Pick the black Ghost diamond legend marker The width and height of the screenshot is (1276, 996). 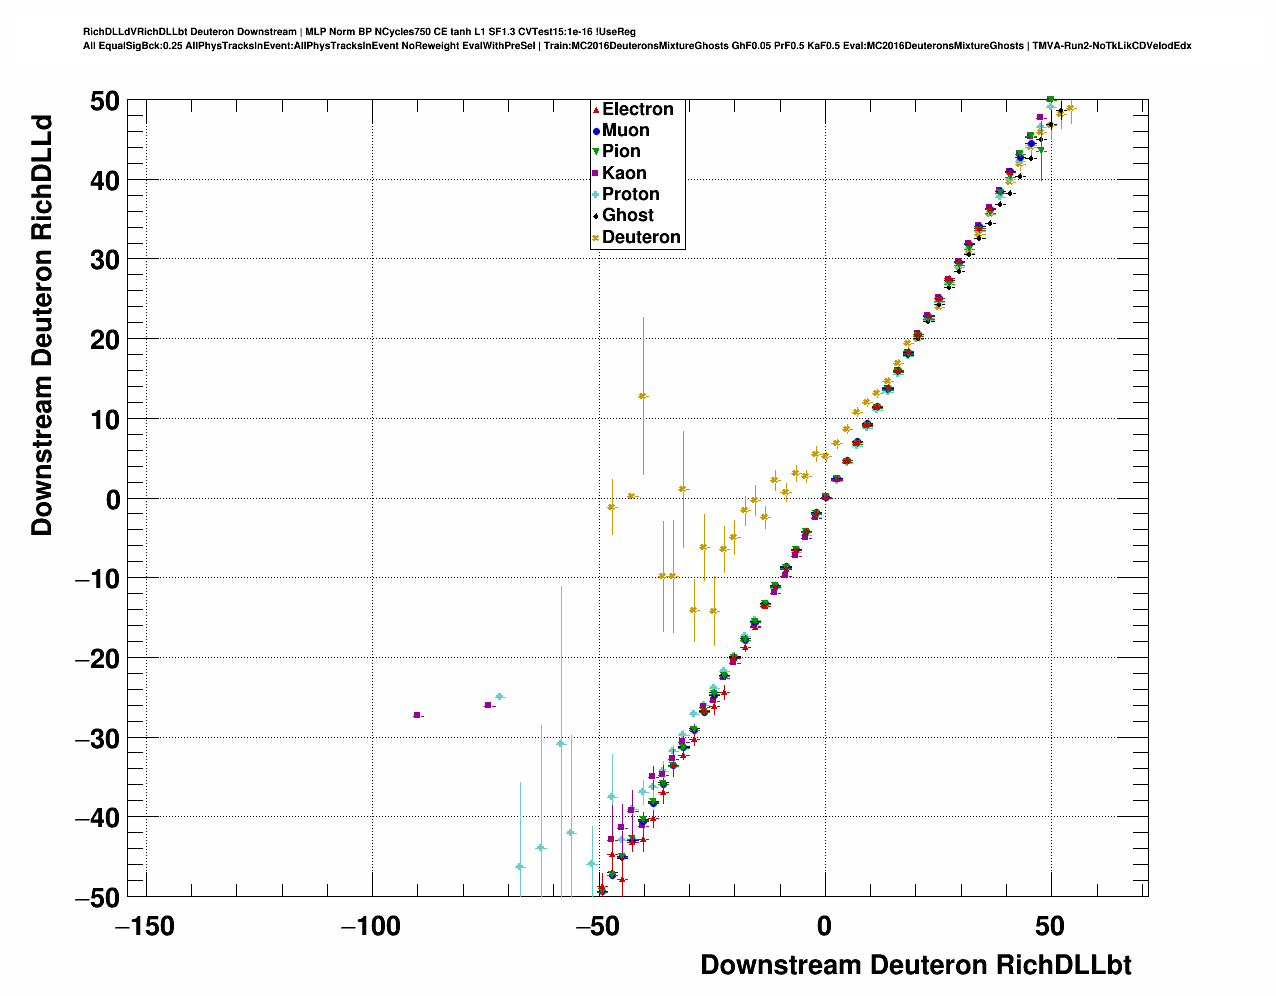click(x=596, y=216)
